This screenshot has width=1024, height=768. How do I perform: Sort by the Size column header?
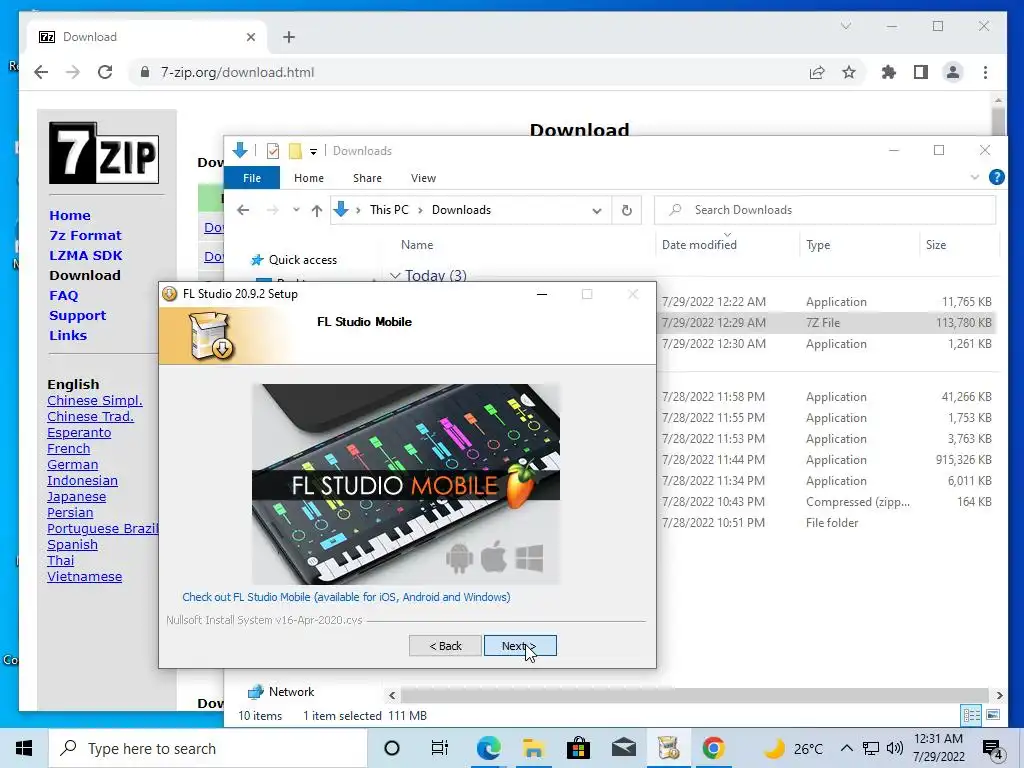click(935, 245)
